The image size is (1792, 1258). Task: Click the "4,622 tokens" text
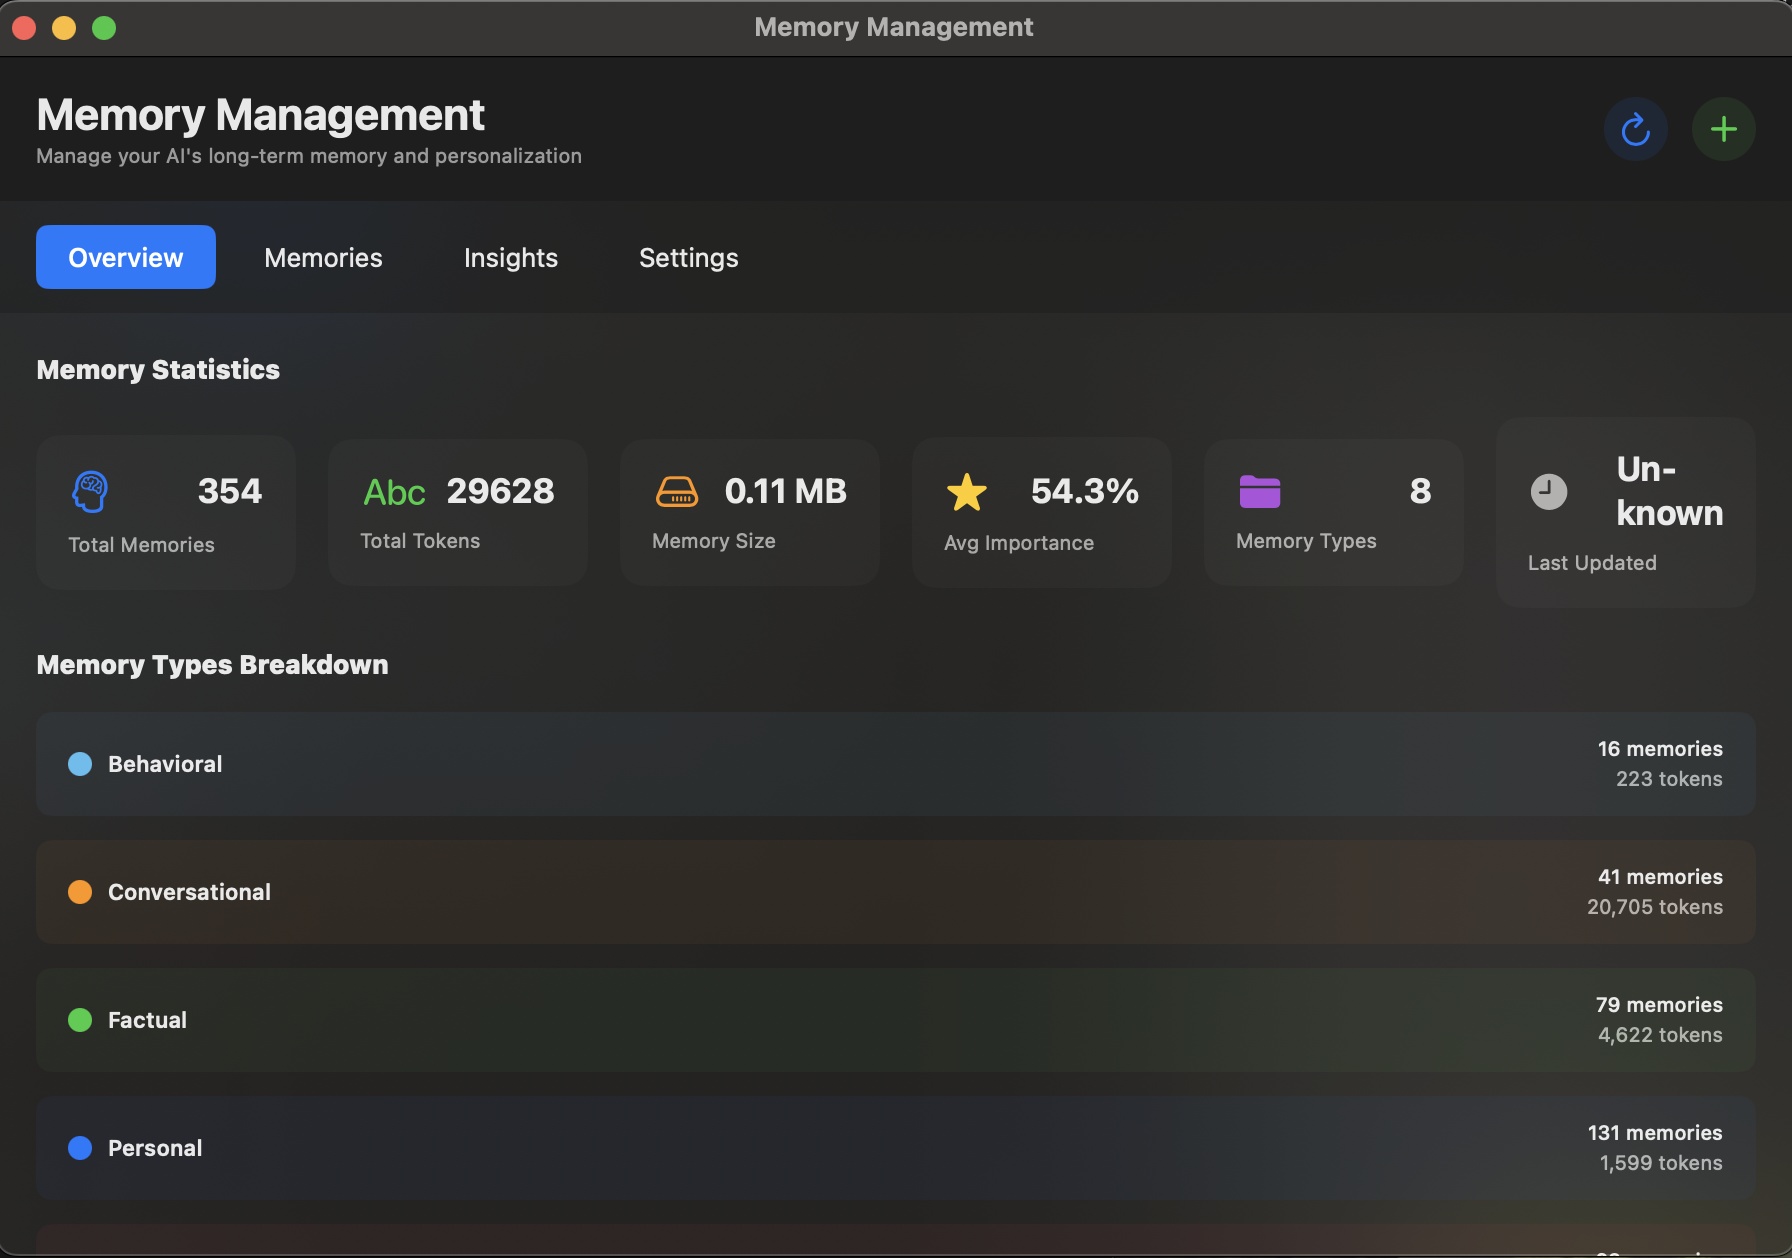pos(1660,1035)
